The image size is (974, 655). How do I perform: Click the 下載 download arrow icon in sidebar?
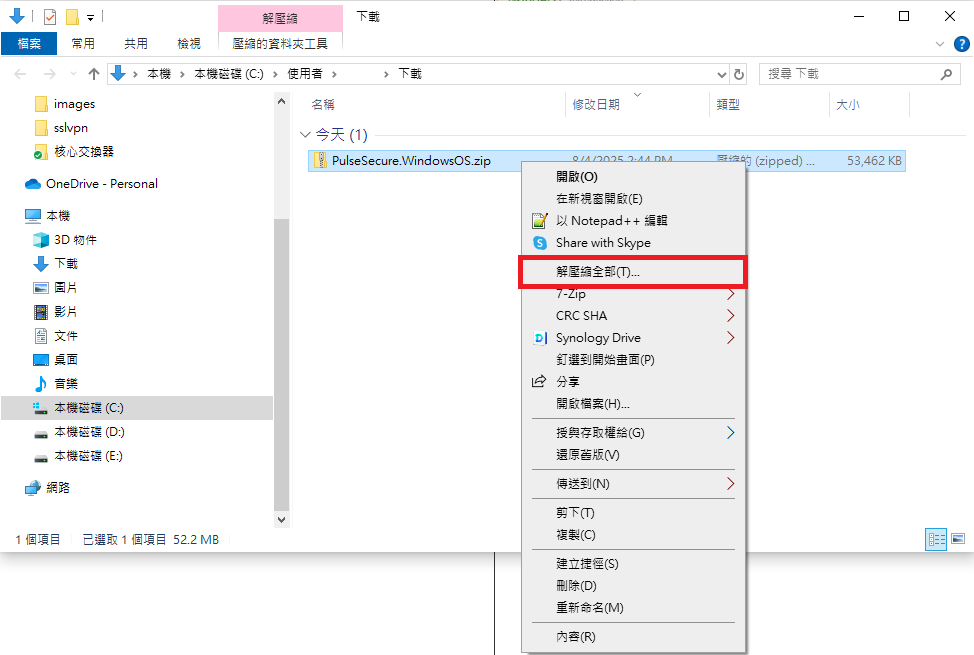tap(41, 264)
